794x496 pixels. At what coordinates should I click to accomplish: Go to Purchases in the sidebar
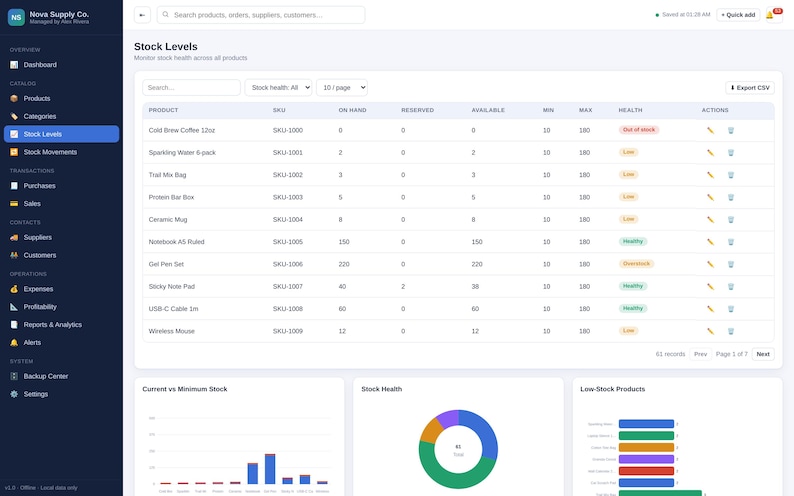click(x=61, y=186)
